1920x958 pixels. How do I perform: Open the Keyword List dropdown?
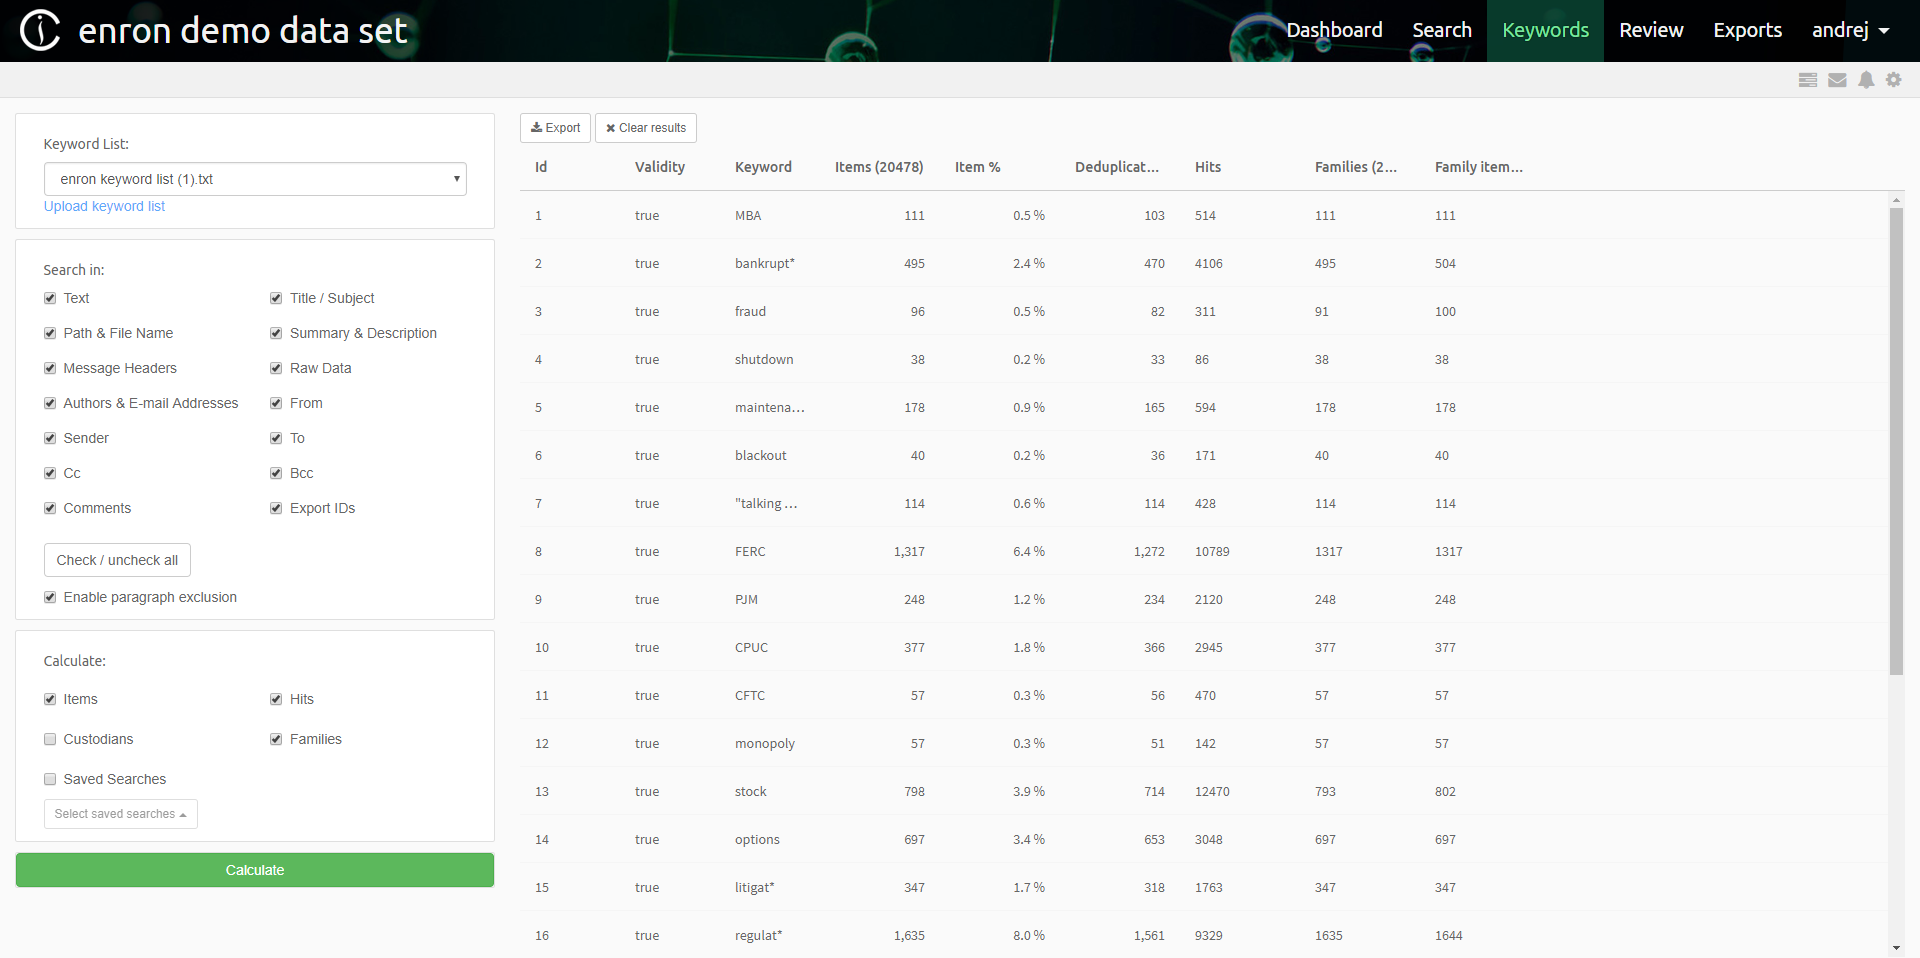255,179
